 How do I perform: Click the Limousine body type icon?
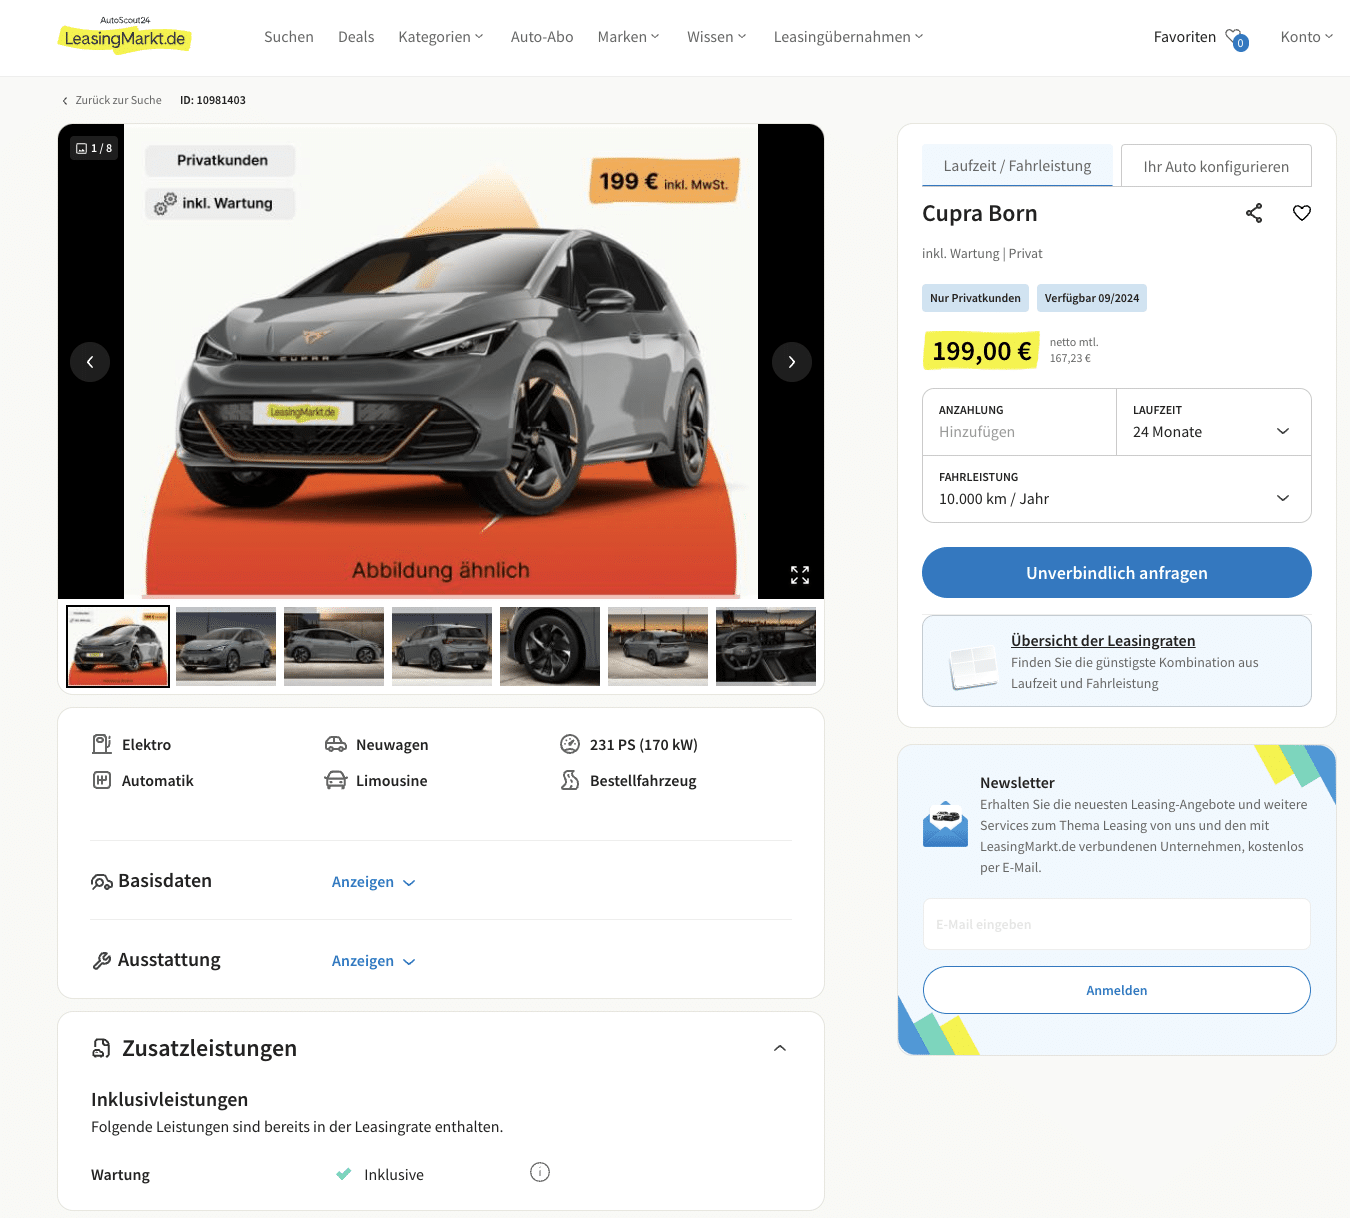point(336,780)
